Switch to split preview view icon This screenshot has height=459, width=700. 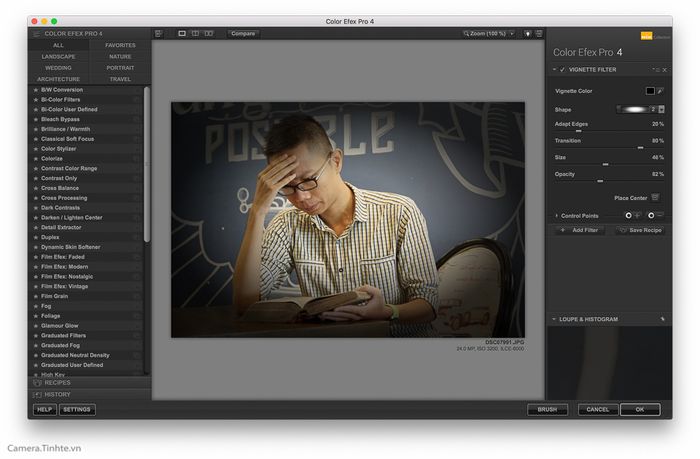tap(195, 33)
